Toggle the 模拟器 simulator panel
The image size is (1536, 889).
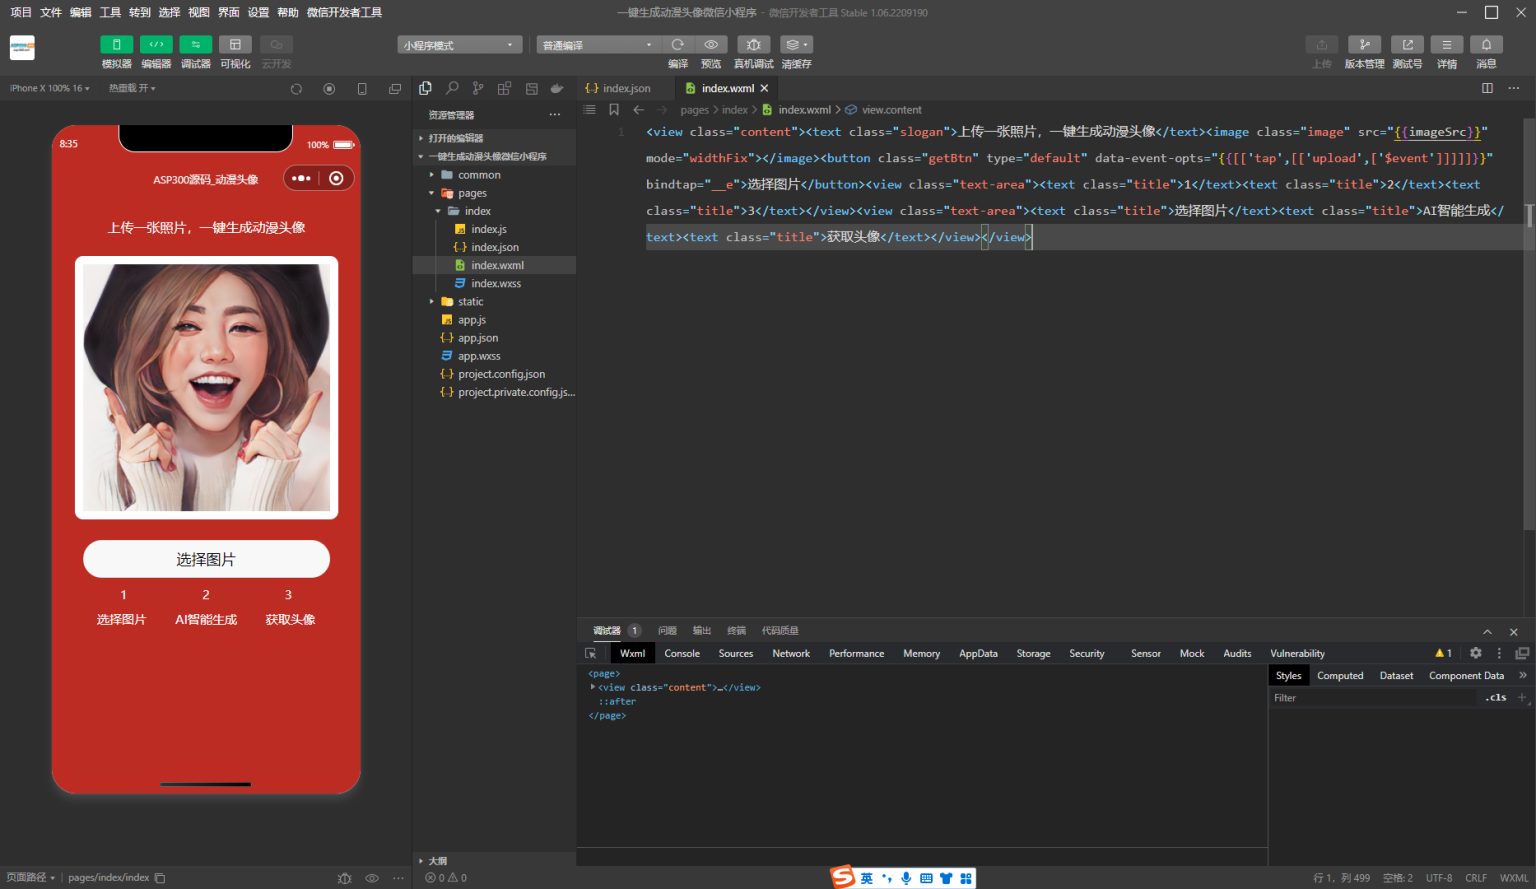[116, 45]
